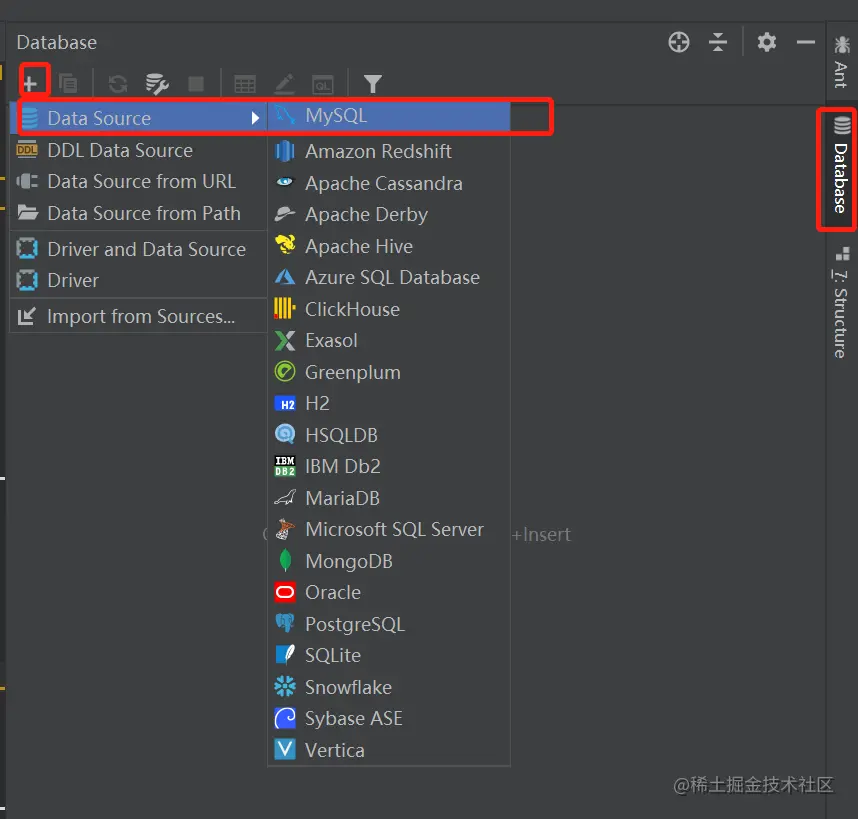The width and height of the screenshot is (858, 819).
Task: Select HSQLDB data source
Action: pos(389,435)
